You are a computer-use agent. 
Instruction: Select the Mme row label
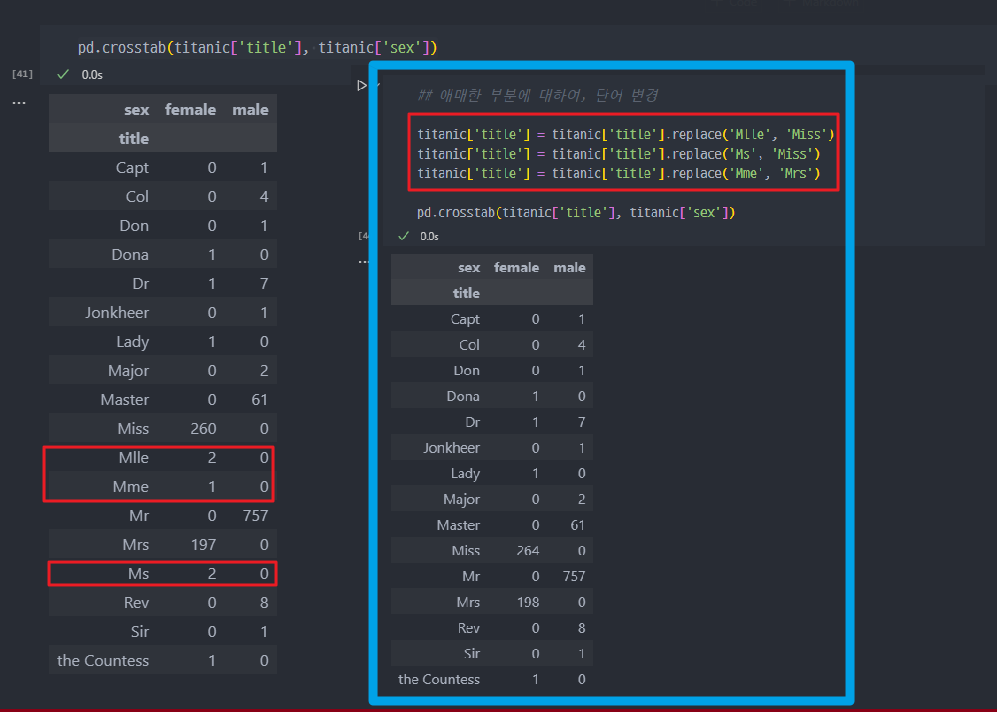click(131, 487)
